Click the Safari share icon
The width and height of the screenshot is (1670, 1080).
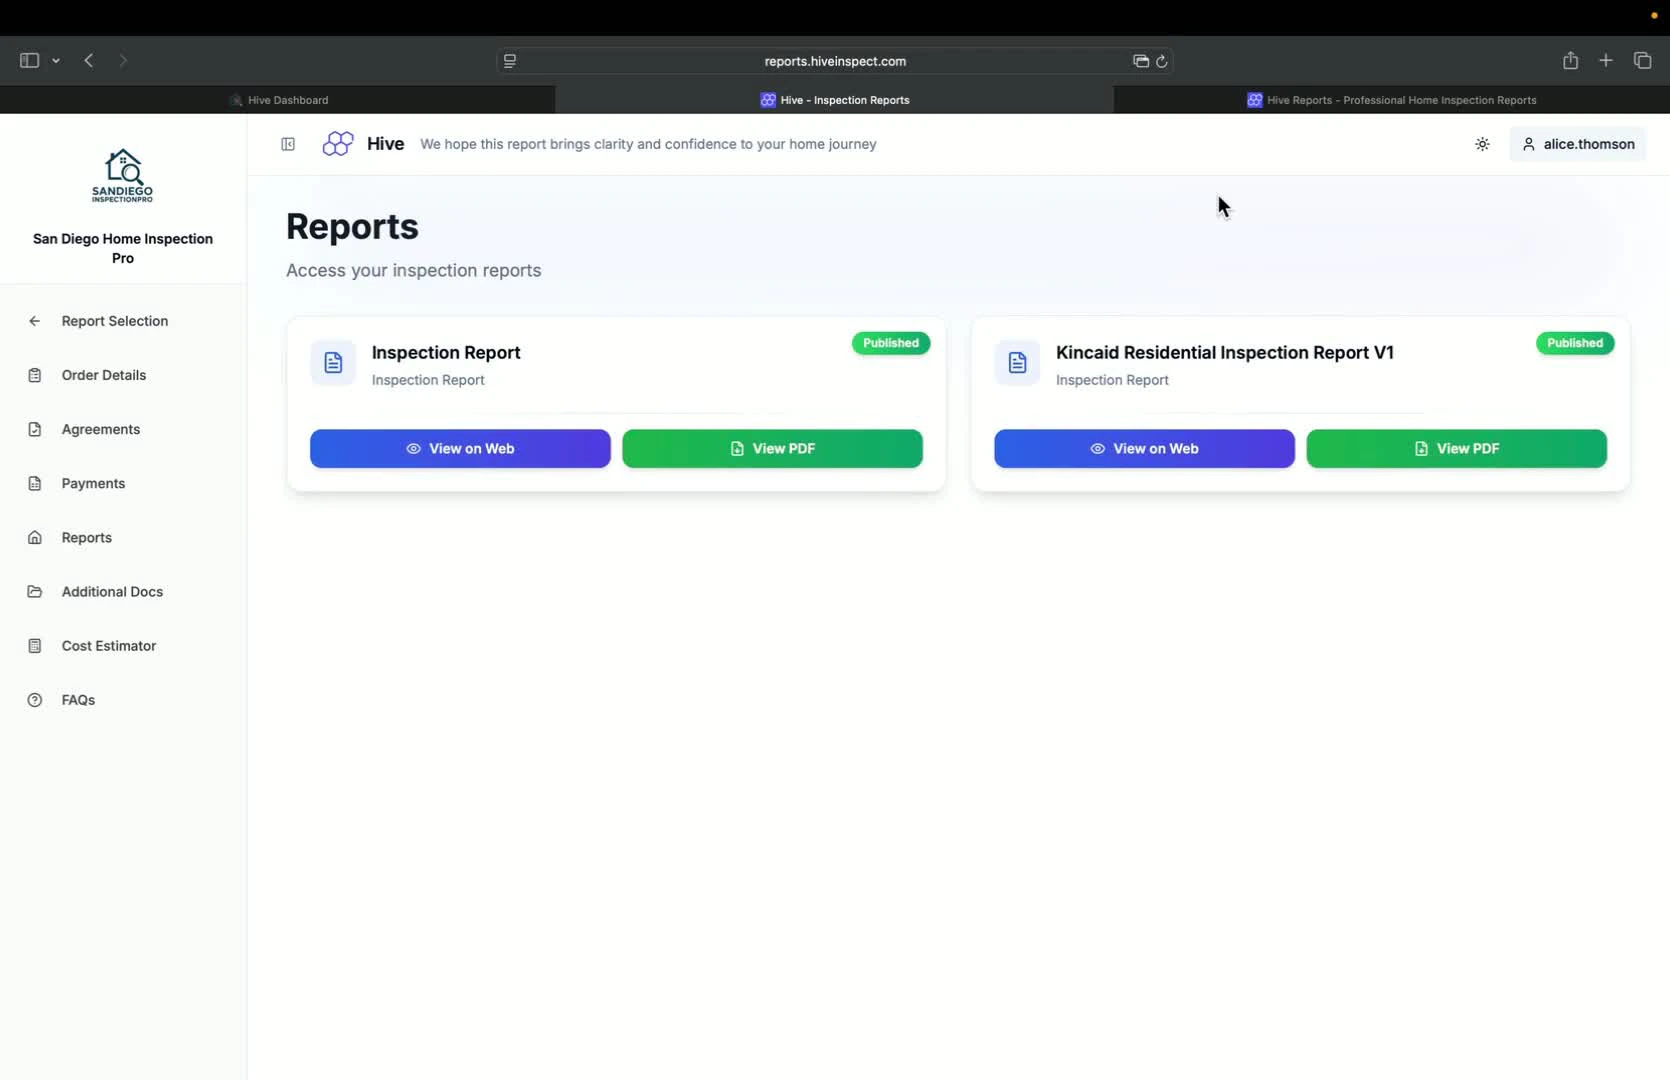[x=1570, y=60]
